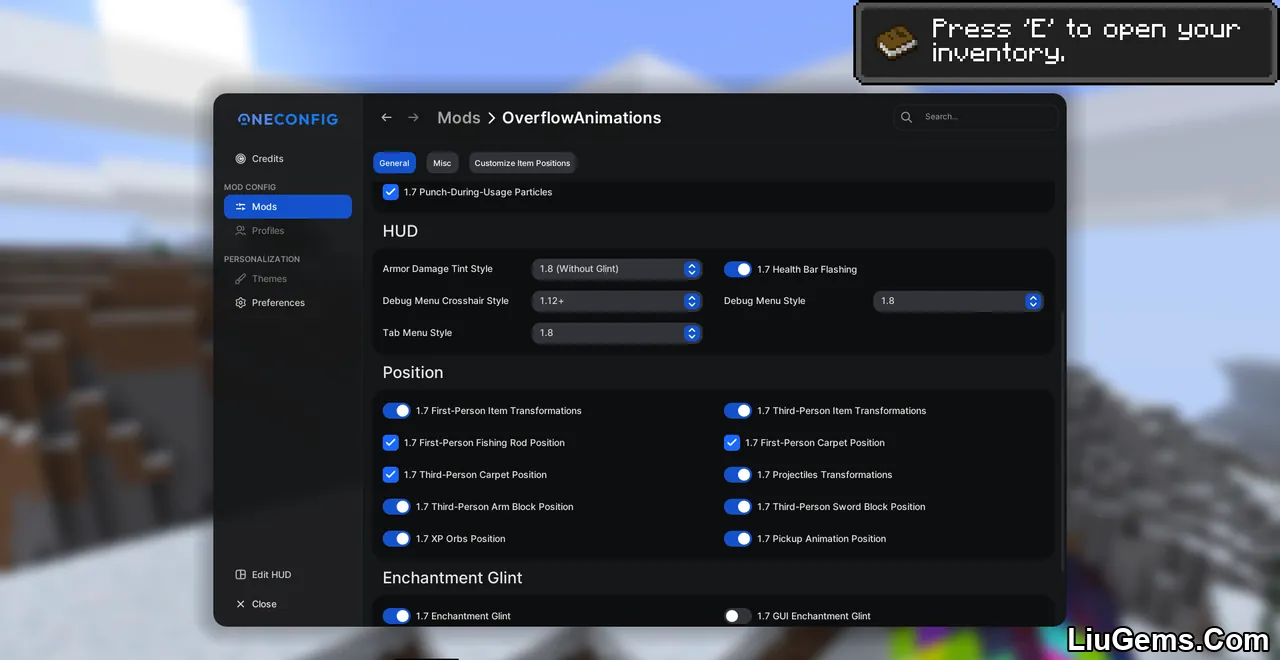This screenshot has width=1280, height=660.
Task: Click the Edit HUD button
Action: point(288,575)
